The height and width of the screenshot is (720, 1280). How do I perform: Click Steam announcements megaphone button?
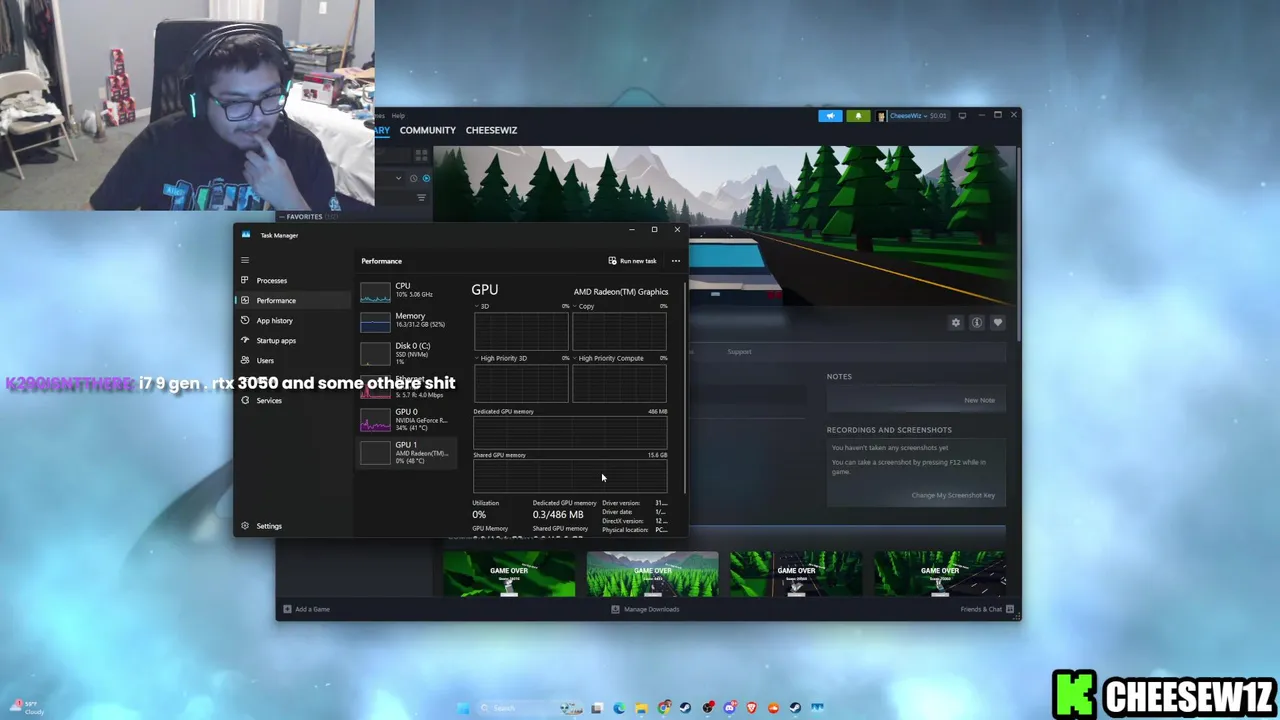coord(830,116)
